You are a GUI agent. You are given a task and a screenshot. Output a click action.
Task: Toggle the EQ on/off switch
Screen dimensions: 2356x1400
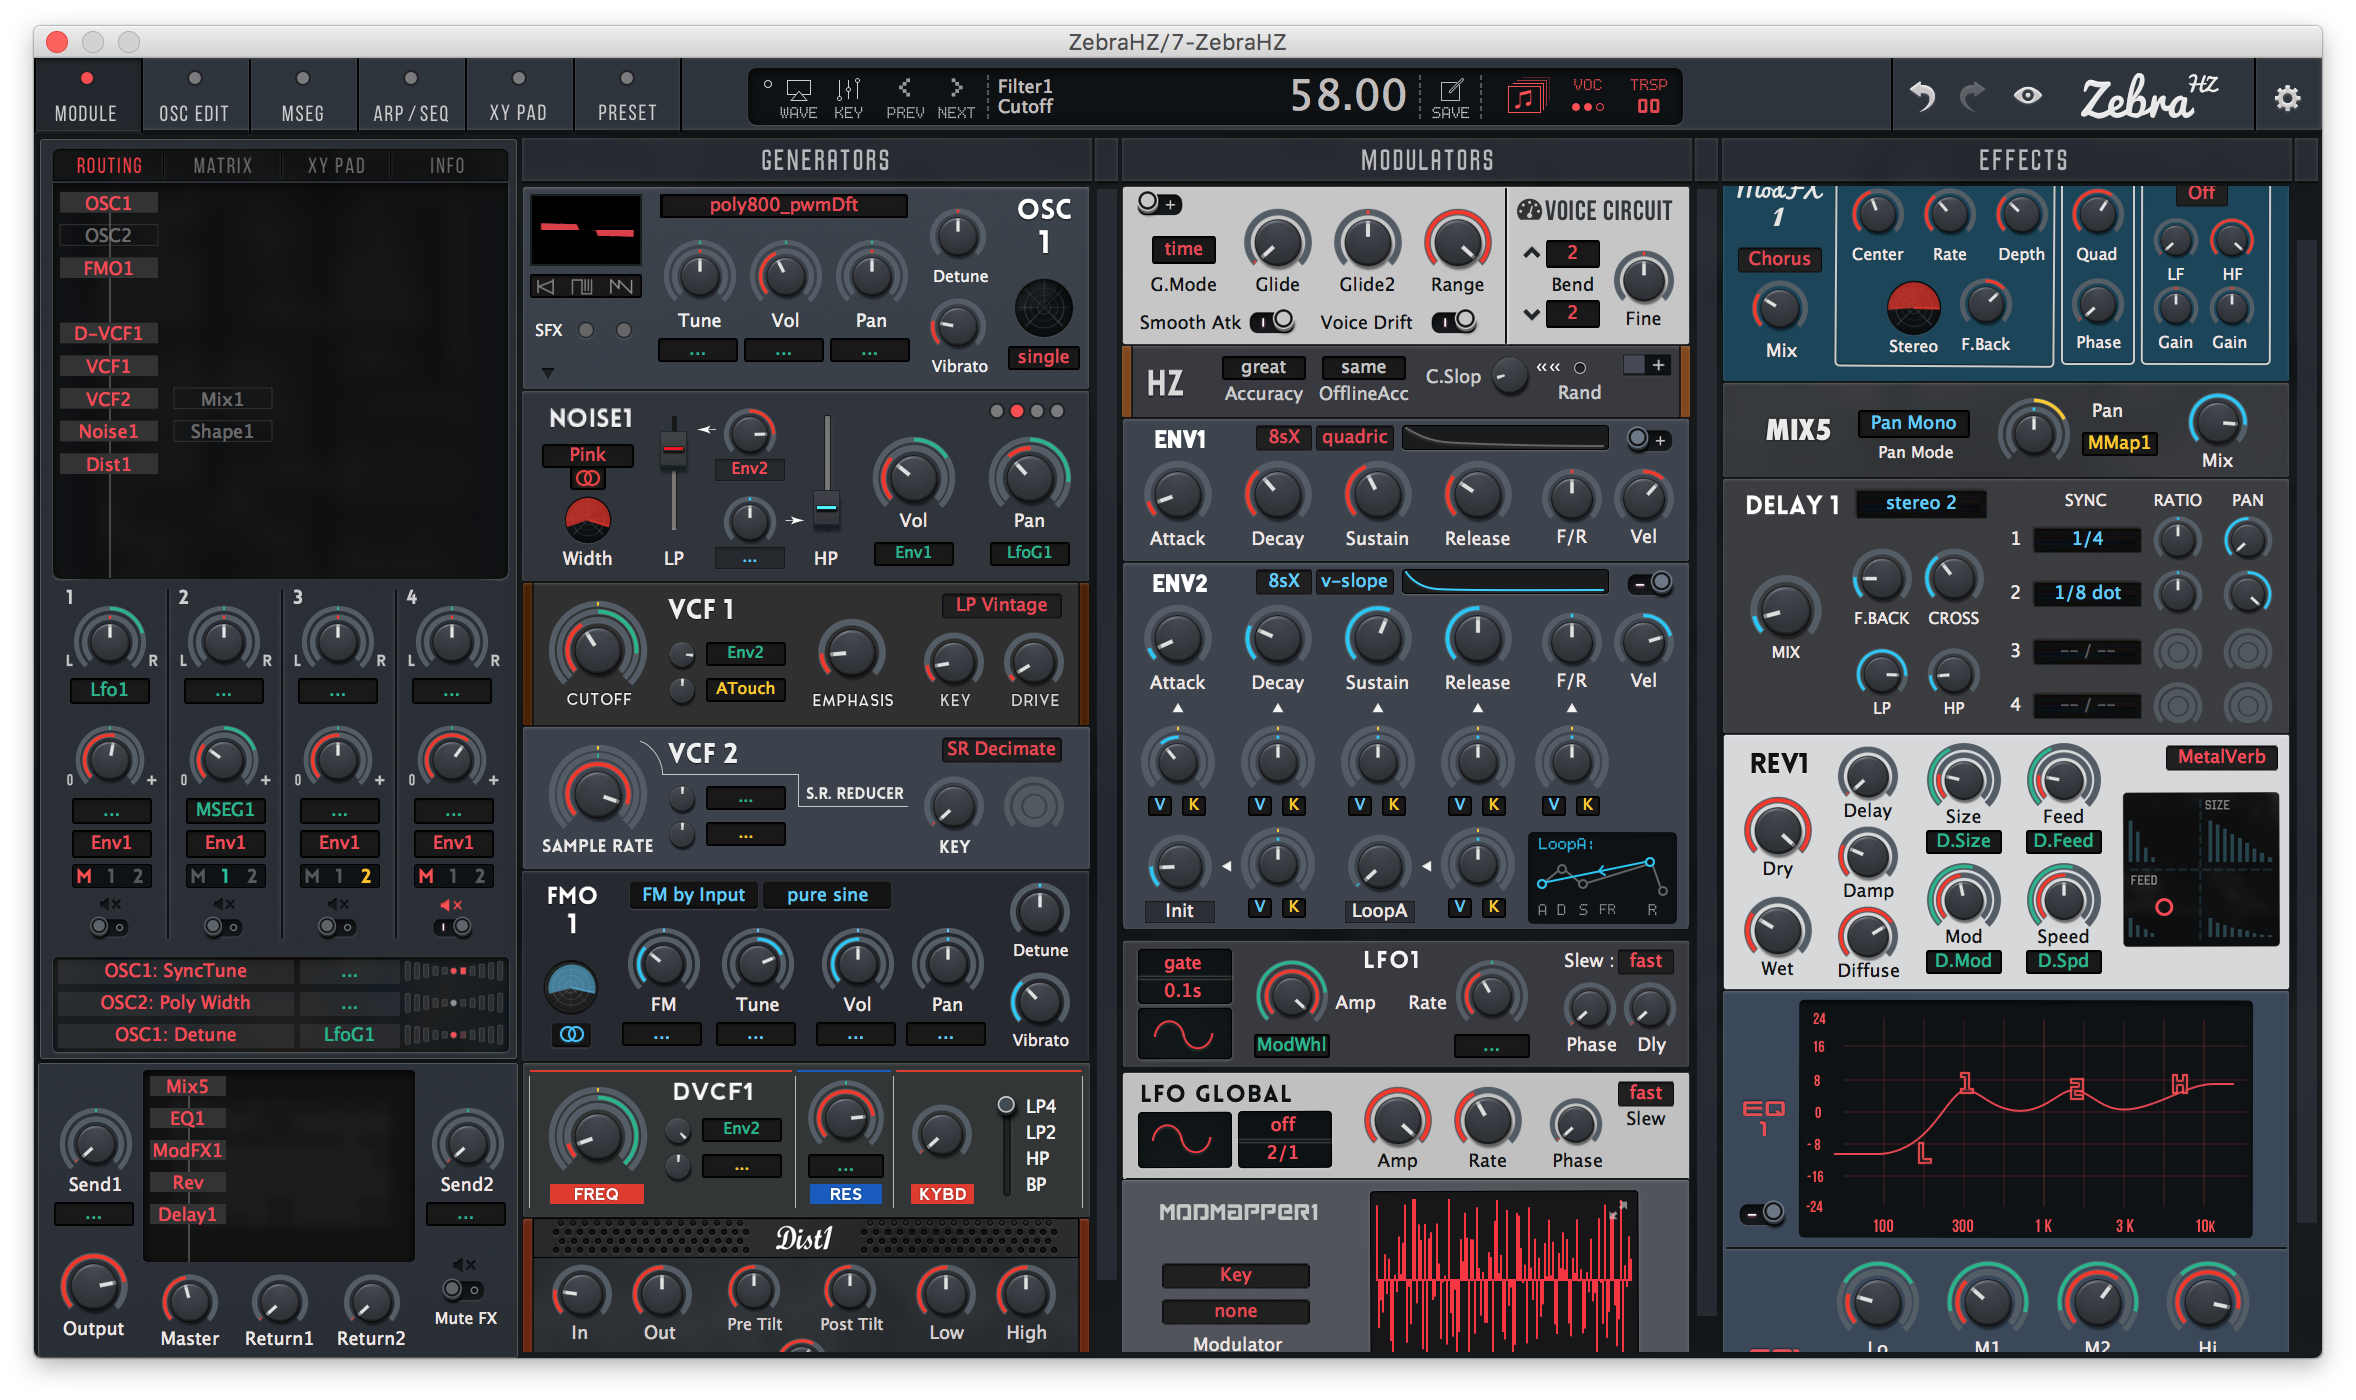click(1762, 1213)
